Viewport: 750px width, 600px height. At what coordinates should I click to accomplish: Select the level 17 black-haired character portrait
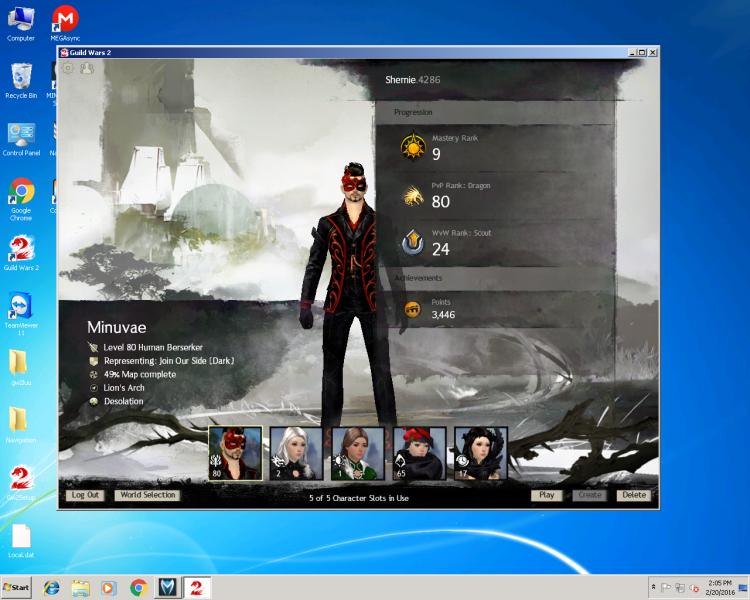481,453
